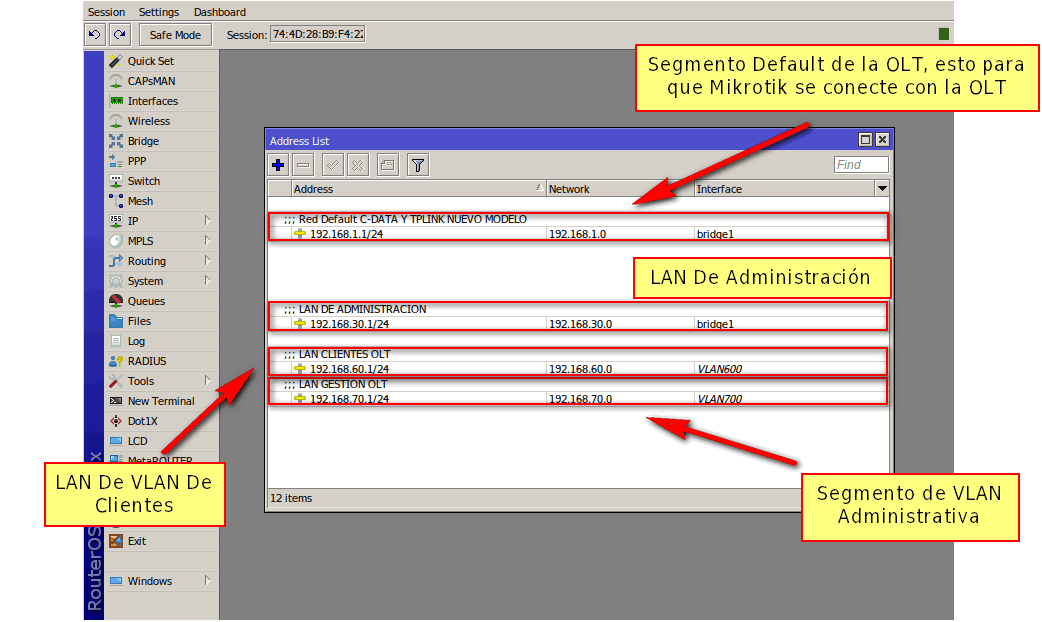Select the 192.168.60.1/24 address row
This screenshot has width=1042, height=622.
tap(349, 369)
